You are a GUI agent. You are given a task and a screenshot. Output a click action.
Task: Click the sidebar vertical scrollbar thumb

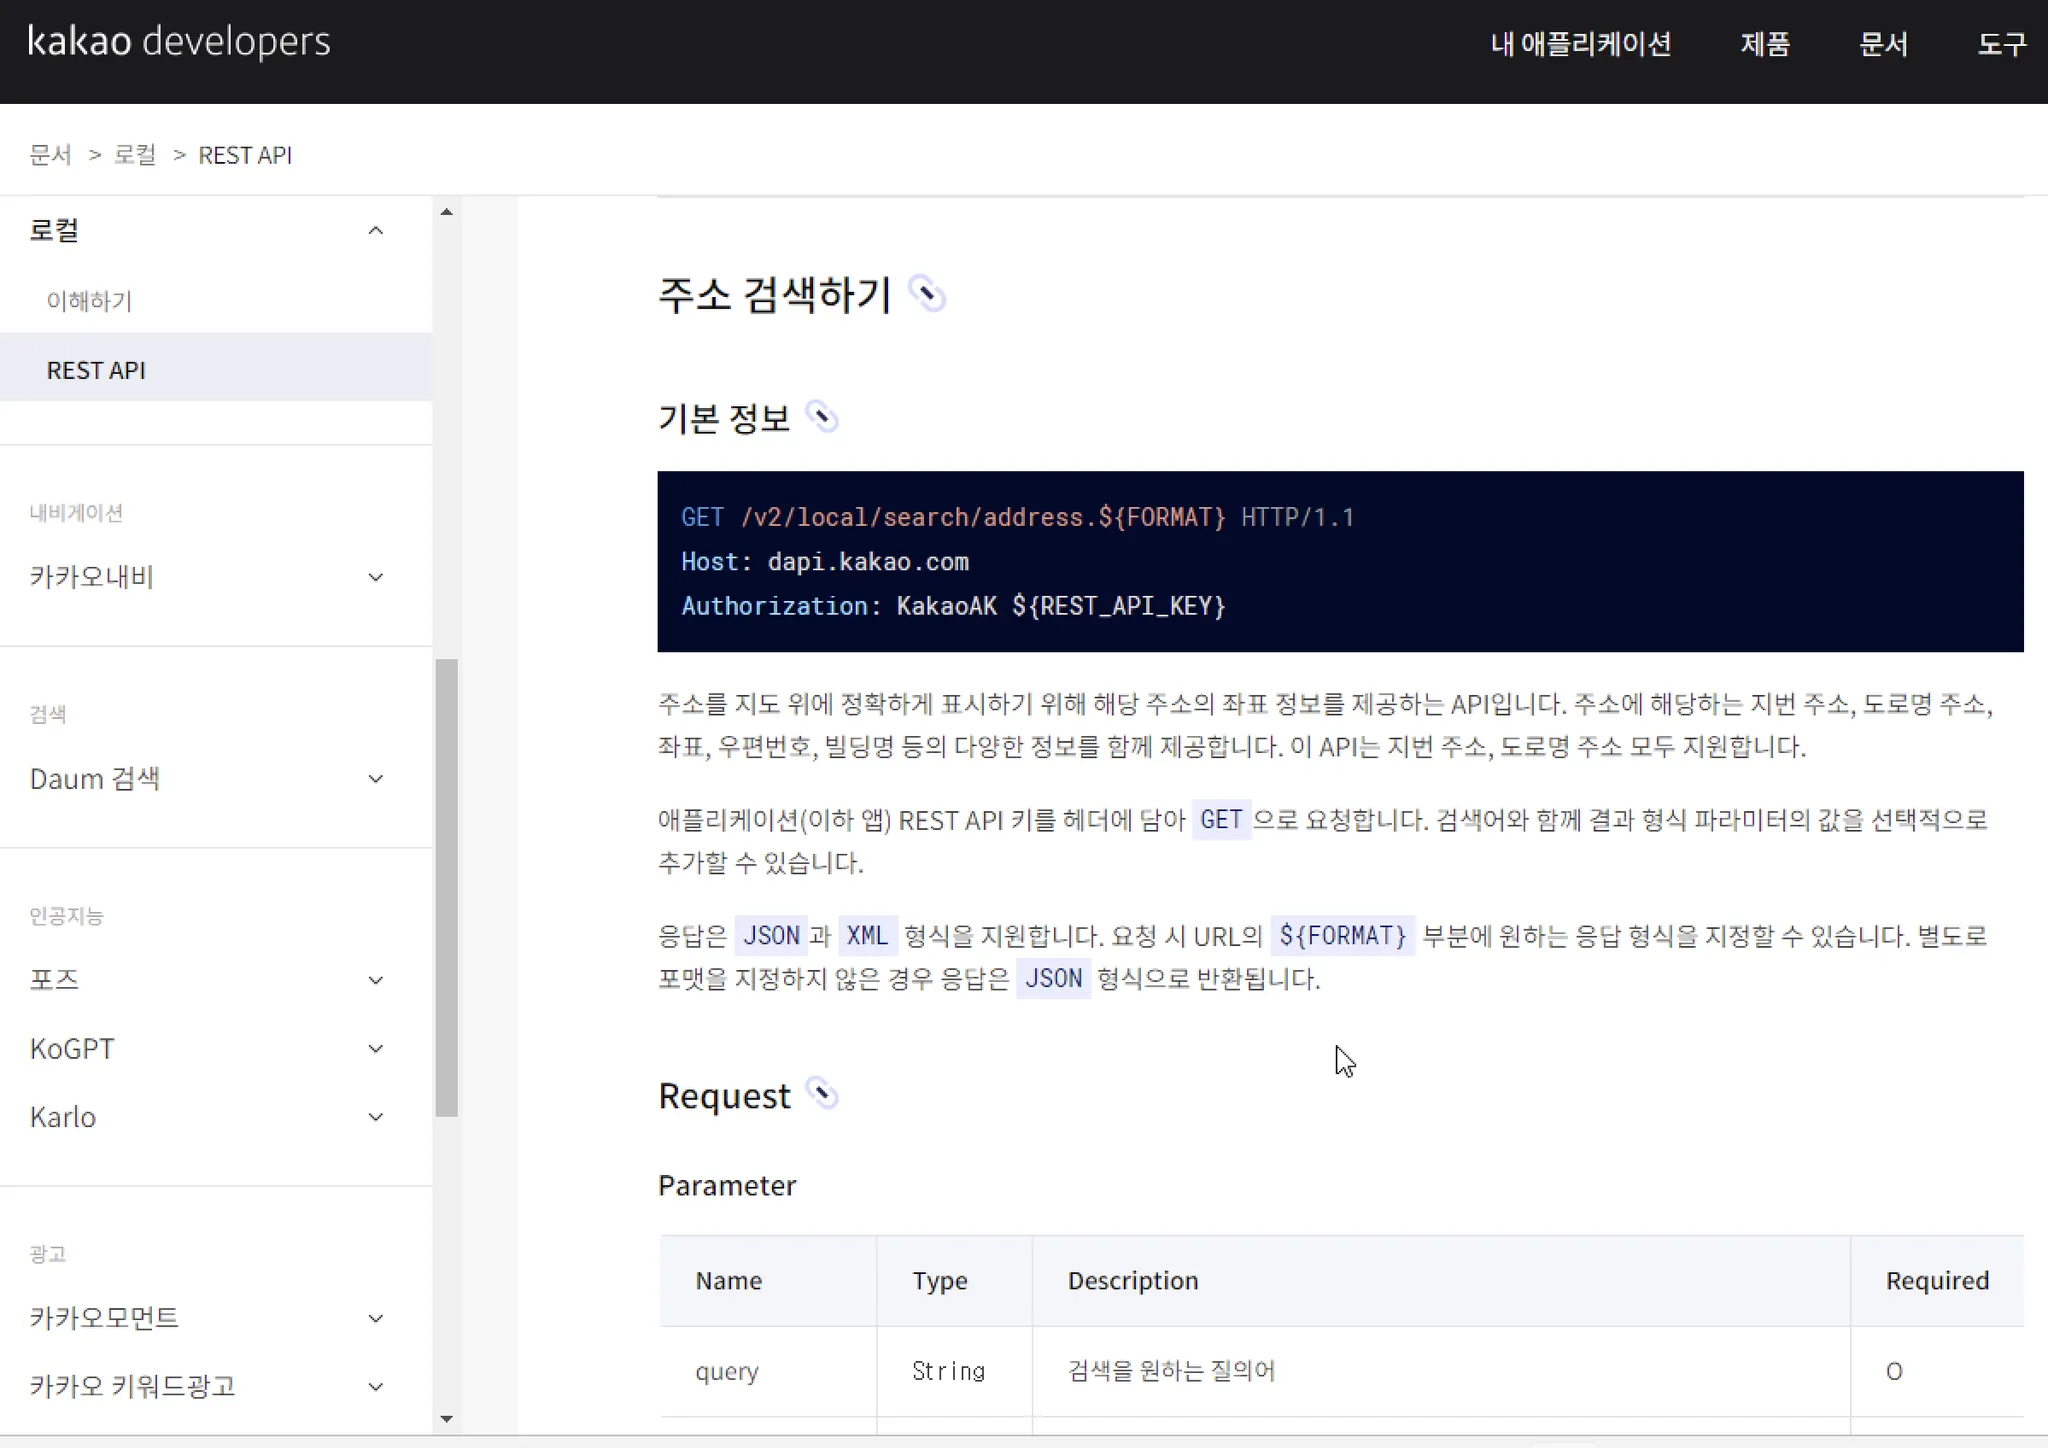point(447,887)
